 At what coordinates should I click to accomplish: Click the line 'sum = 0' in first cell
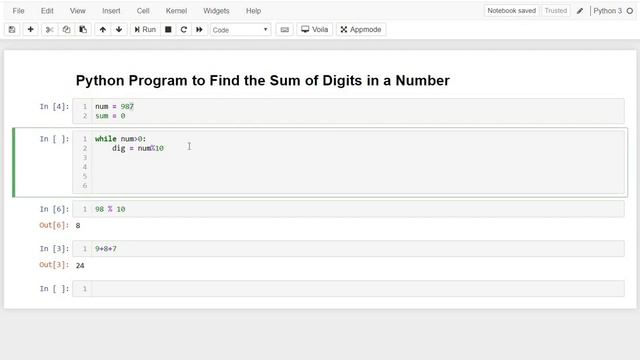110,116
